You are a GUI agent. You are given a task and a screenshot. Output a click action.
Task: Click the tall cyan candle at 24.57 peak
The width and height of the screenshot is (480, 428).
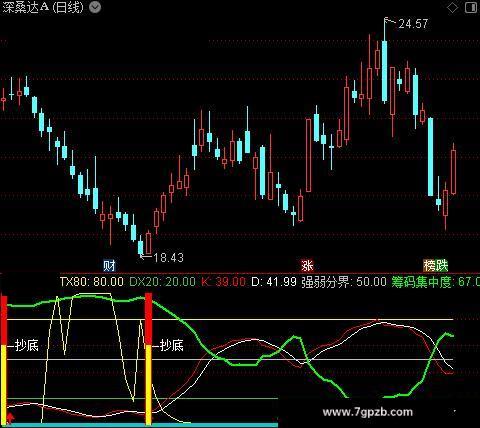pyautogui.click(x=385, y=71)
